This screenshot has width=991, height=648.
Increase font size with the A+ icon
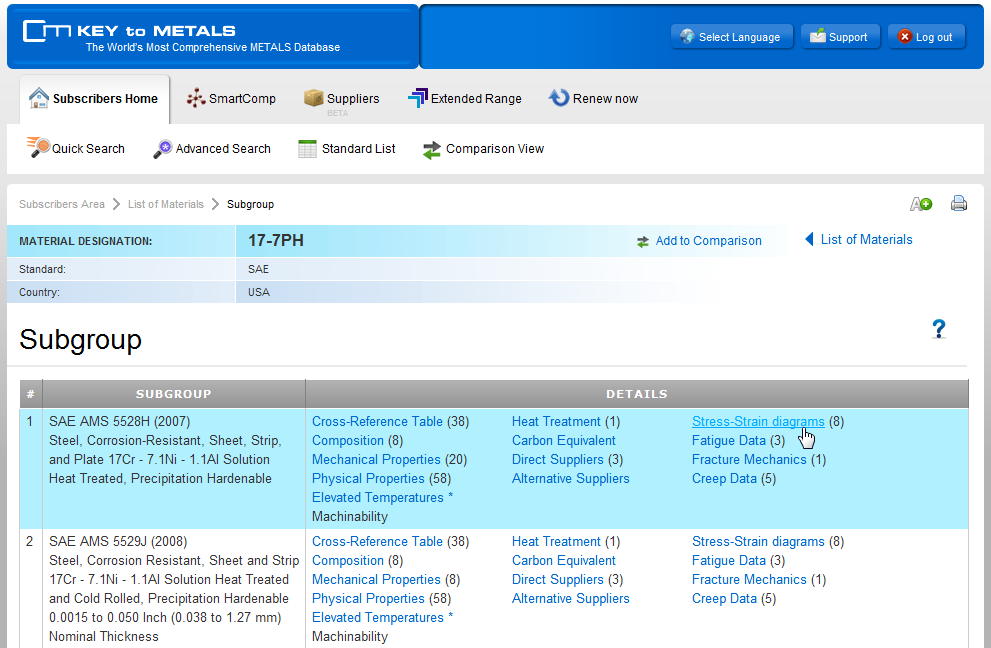tap(921, 204)
